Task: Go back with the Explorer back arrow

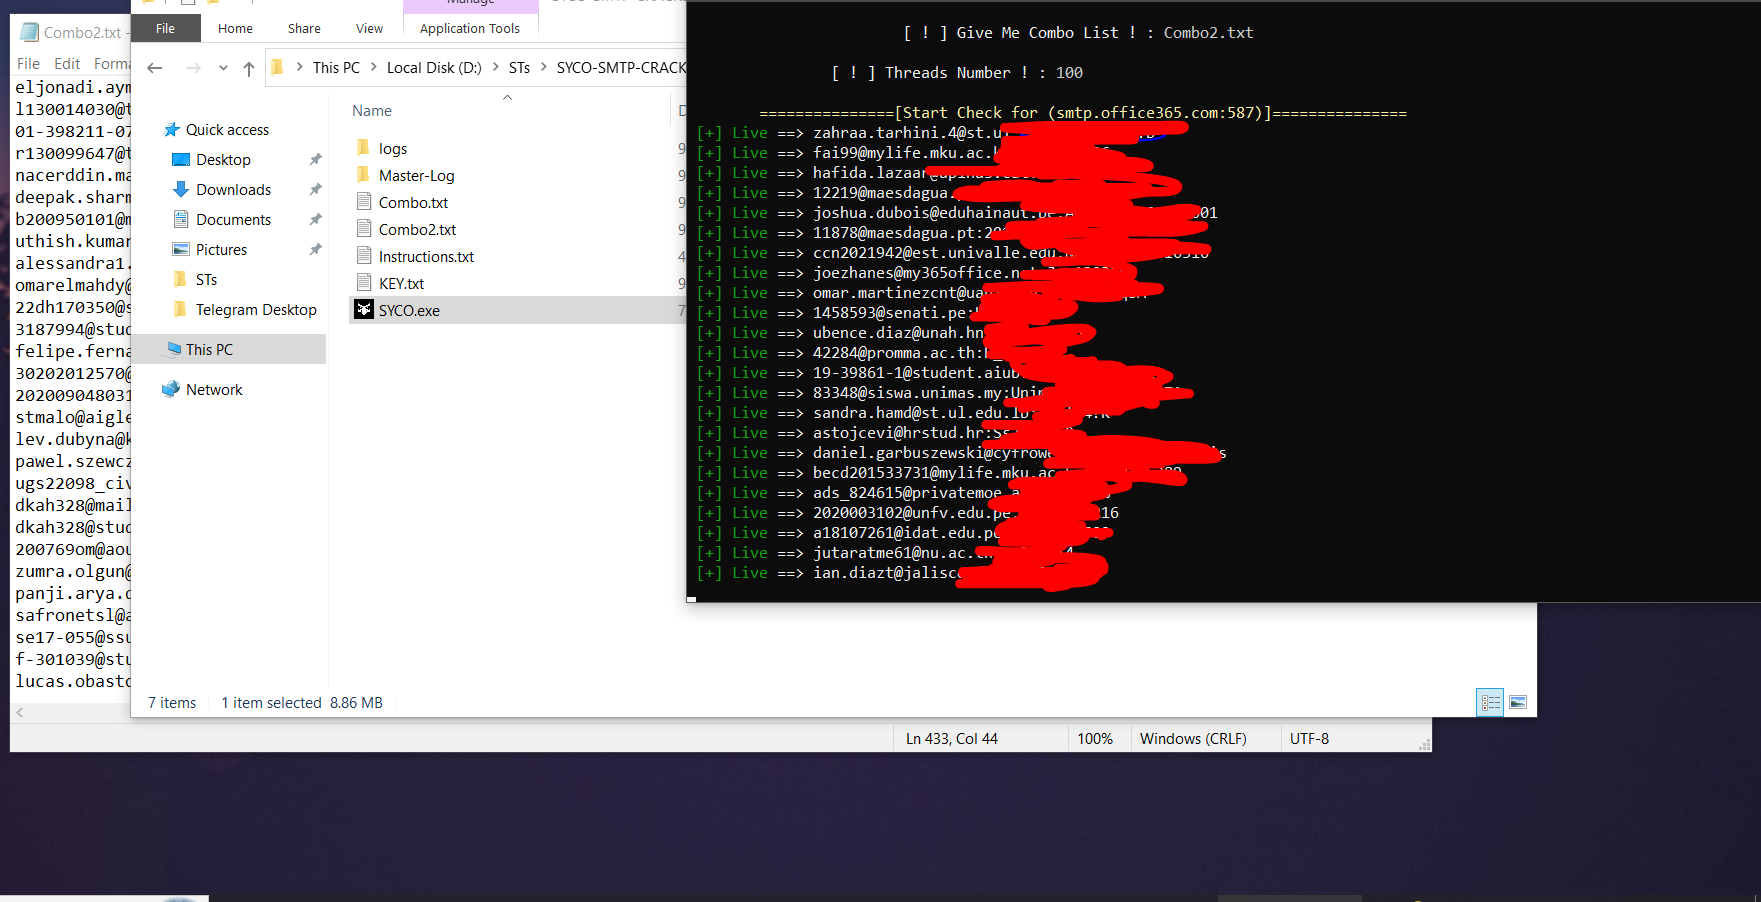Action: 154,68
